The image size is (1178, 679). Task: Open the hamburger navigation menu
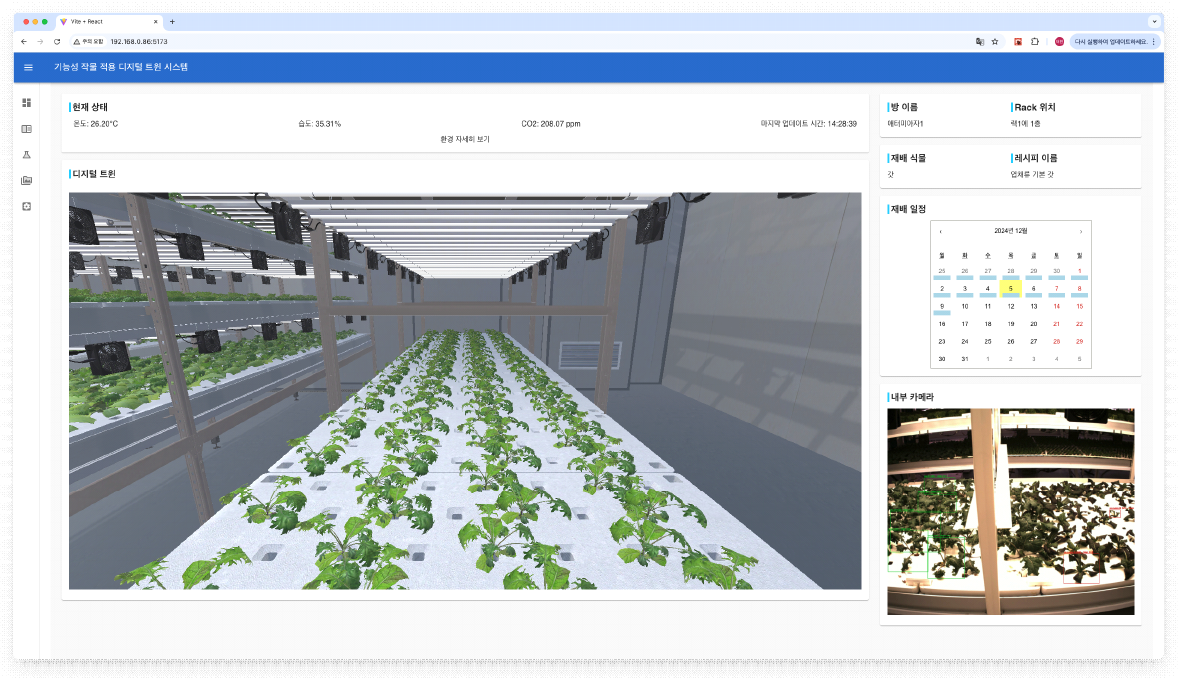point(28,67)
